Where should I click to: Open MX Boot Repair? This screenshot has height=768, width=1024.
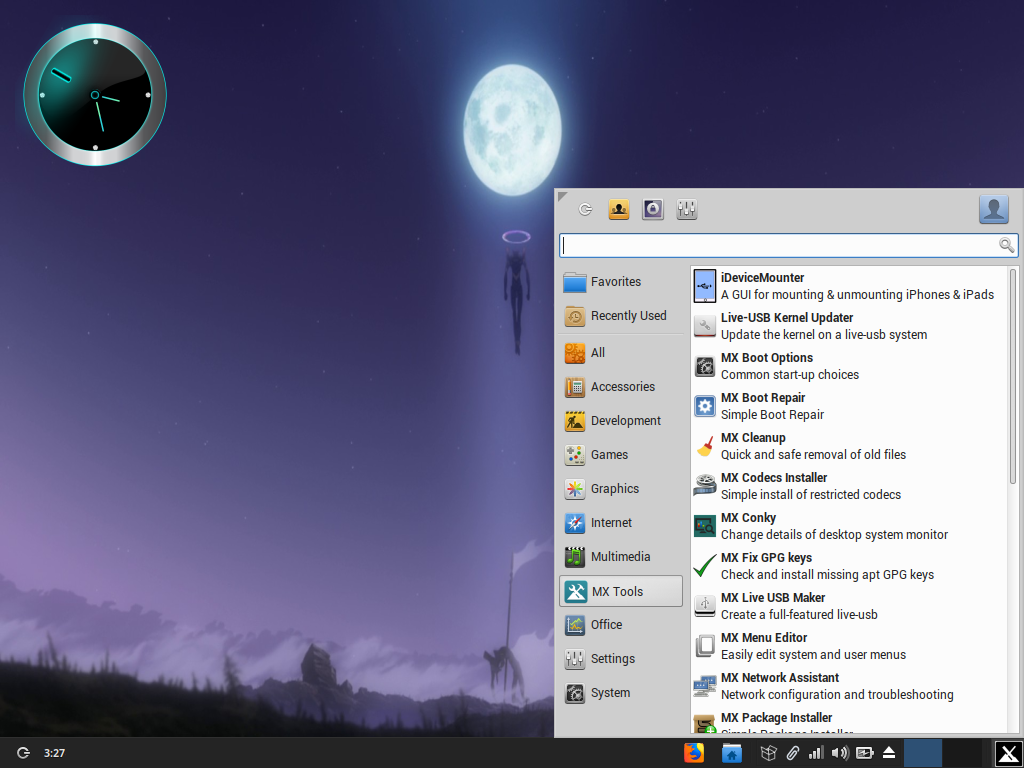tap(849, 406)
